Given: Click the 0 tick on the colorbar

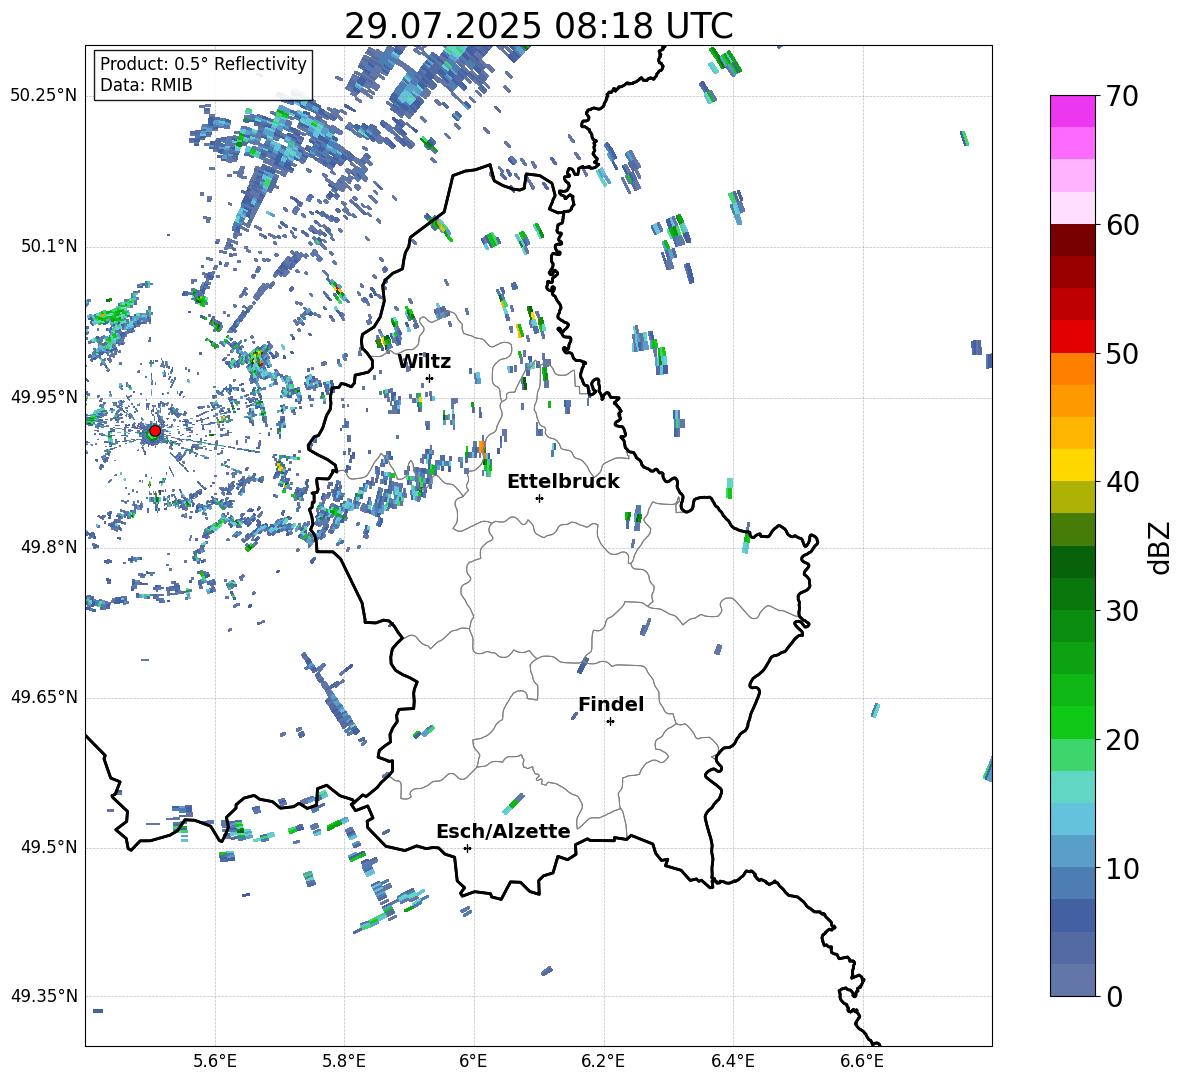Looking at the screenshot, I should click(x=1115, y=997).
